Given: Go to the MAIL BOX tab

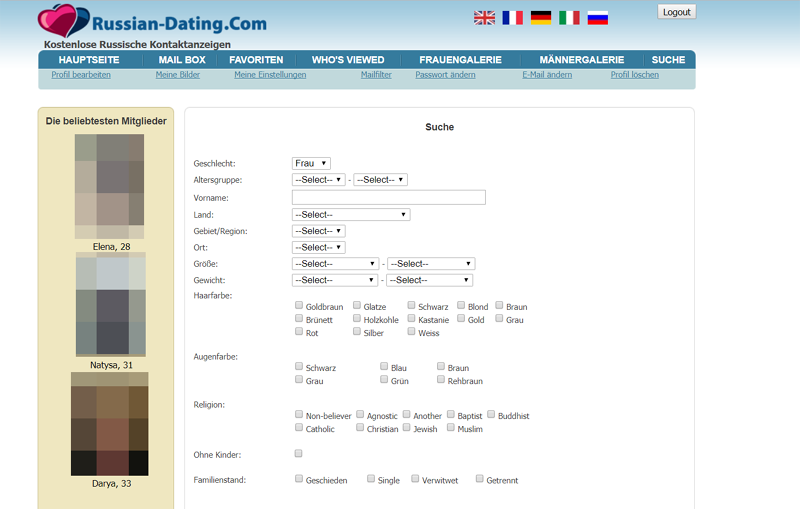Looking at the screenshot, I should click(182, 60).
